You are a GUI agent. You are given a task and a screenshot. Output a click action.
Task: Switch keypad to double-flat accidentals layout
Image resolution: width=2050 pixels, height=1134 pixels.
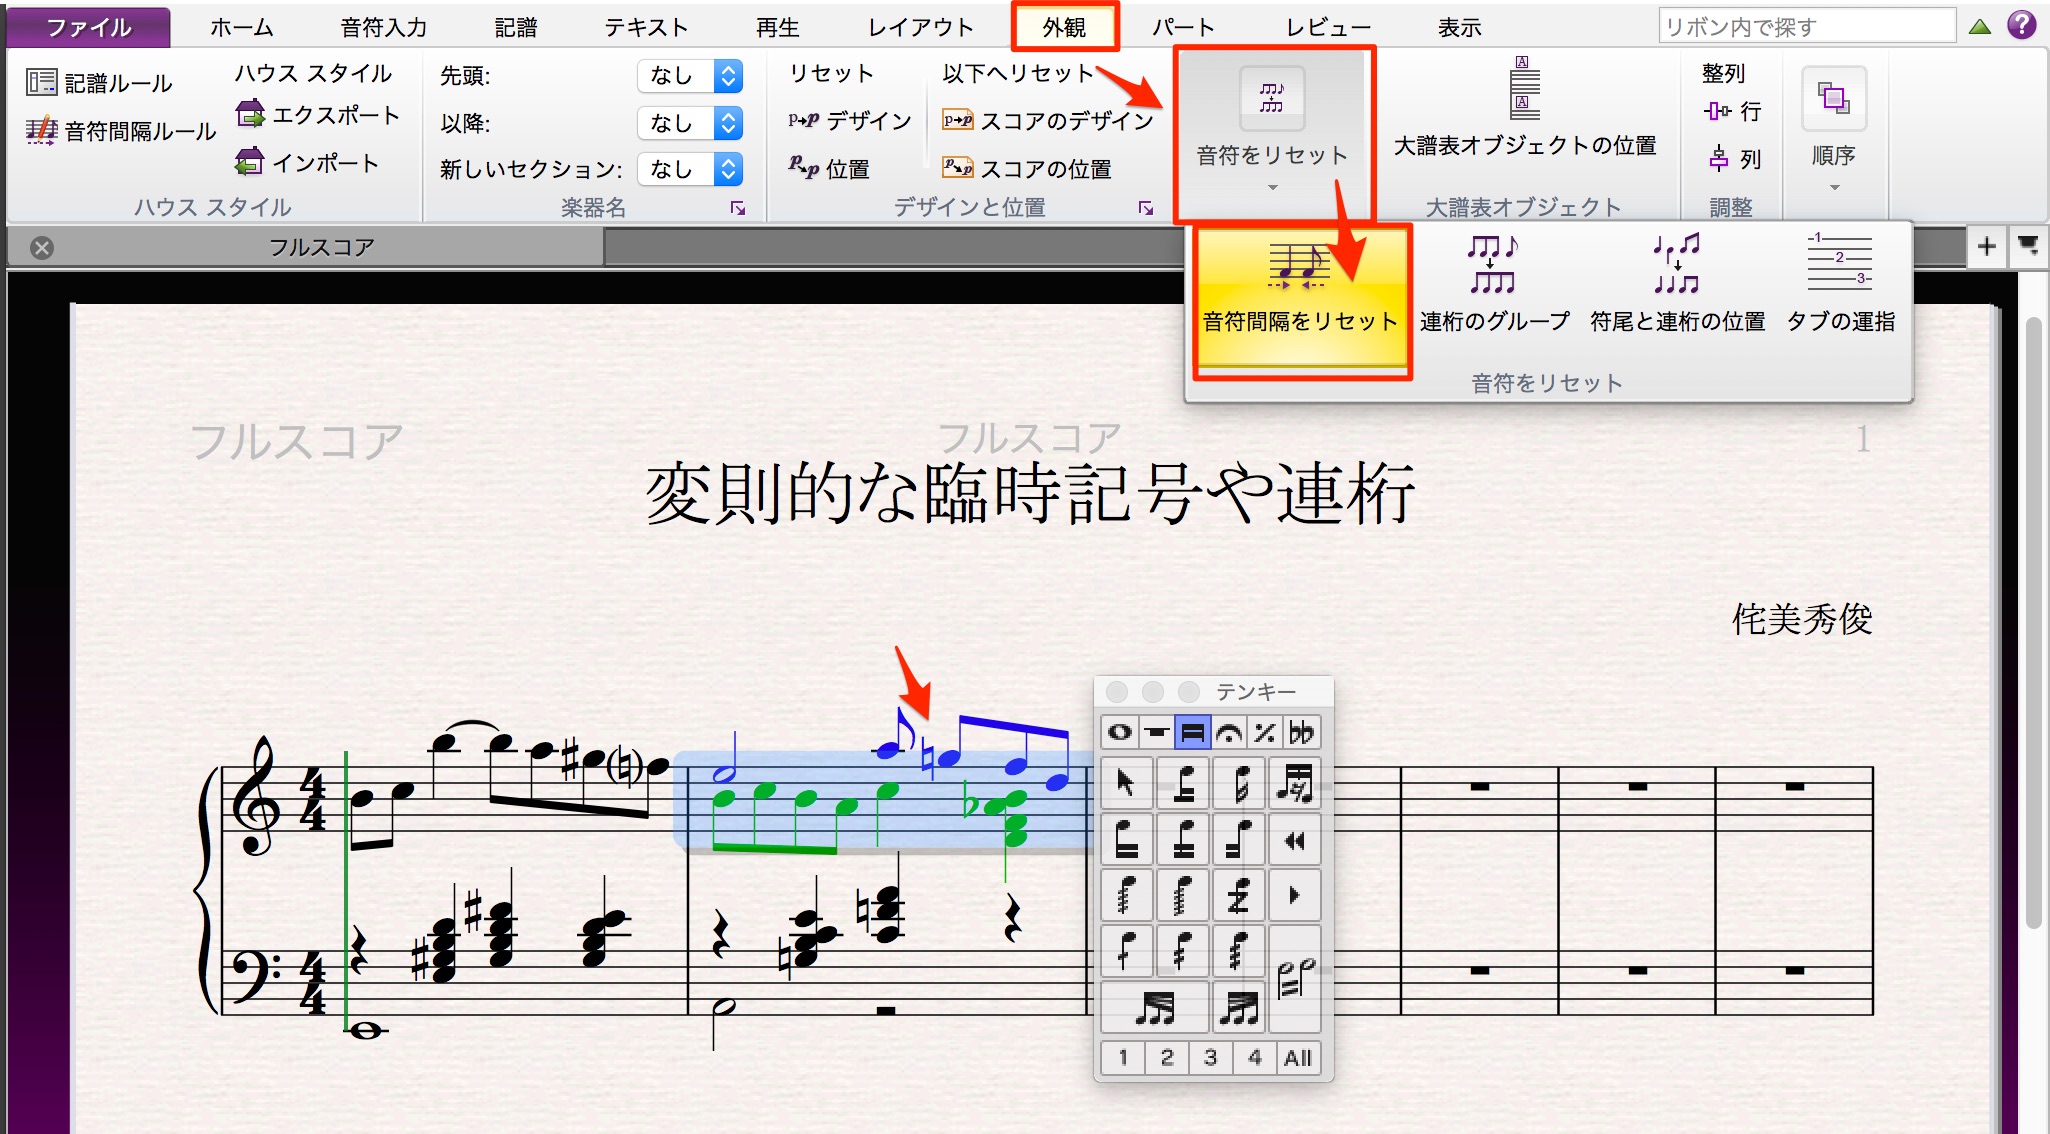(x=1301, y=733)
